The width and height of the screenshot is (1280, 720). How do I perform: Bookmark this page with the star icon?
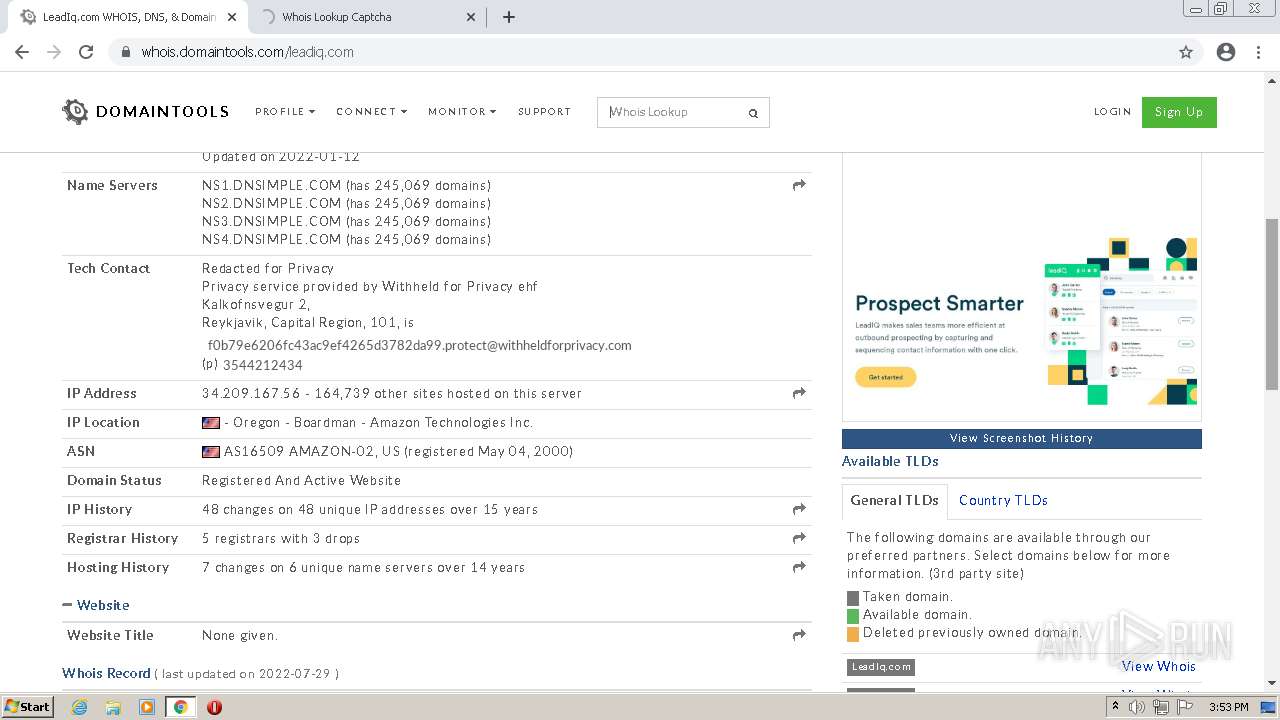tap(1186, 52)
